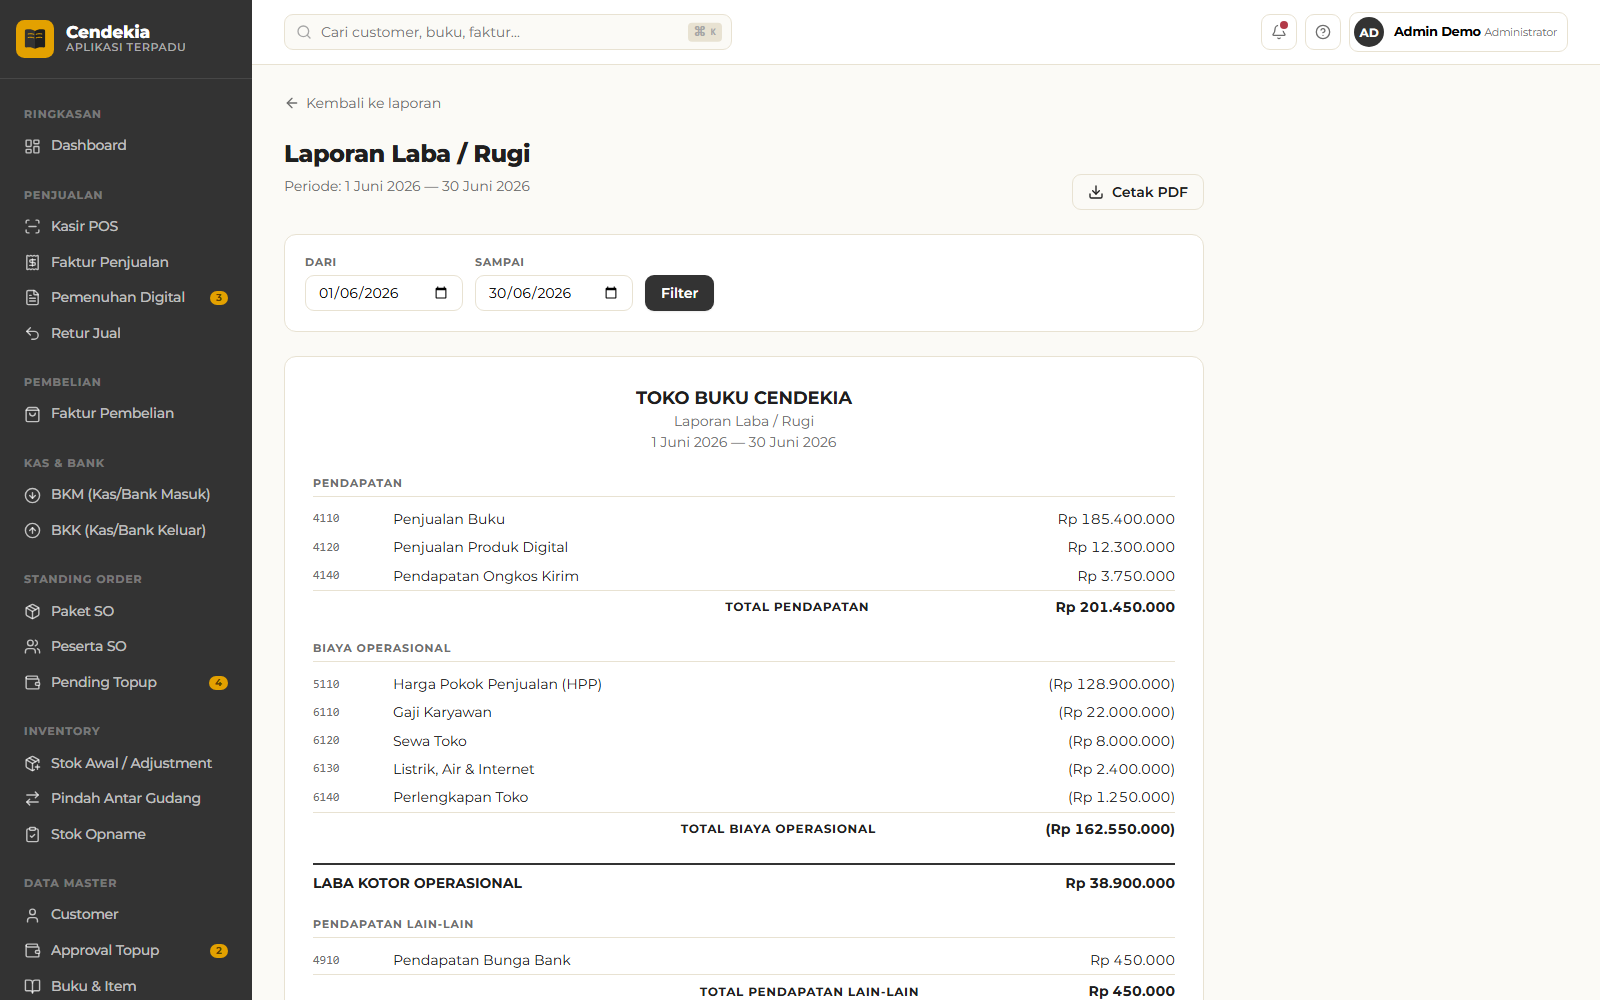Click the Retur Jual undo icon
This screenshot has height=1000, width=1600.
(32, 333)
